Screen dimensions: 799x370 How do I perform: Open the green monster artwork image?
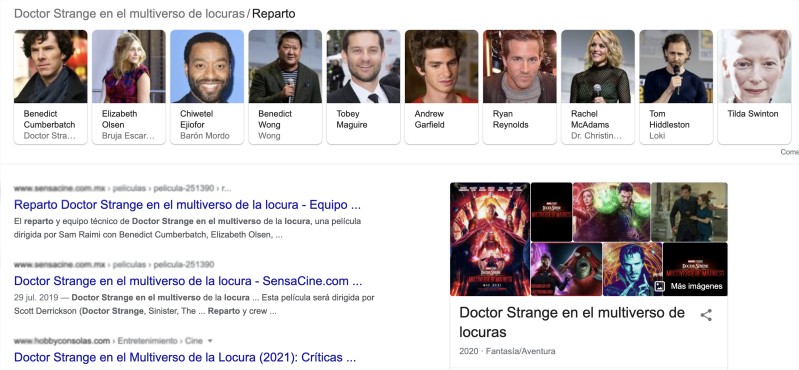click(x=566, y=269)
